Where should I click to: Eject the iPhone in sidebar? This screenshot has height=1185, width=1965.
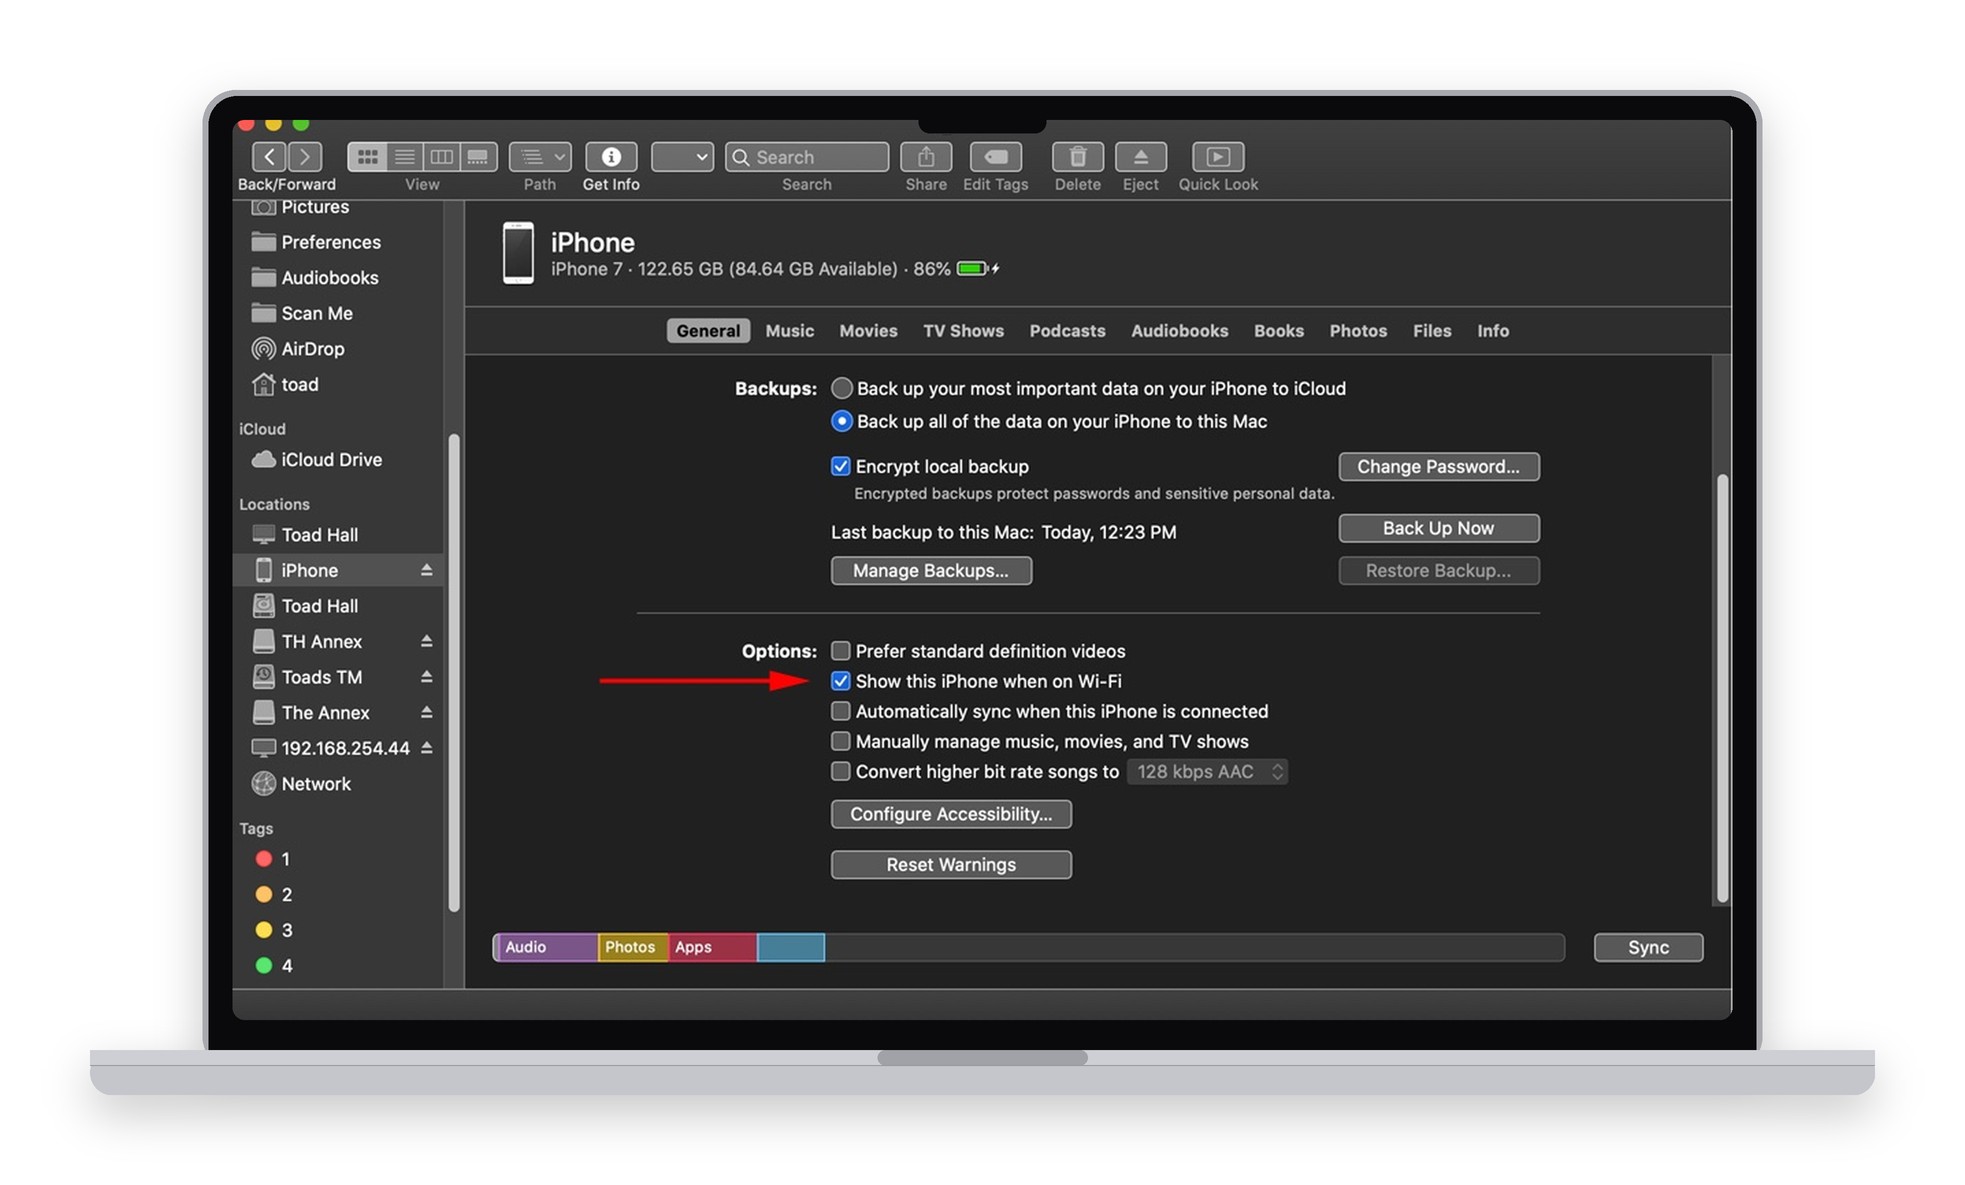tap(426, 570)
